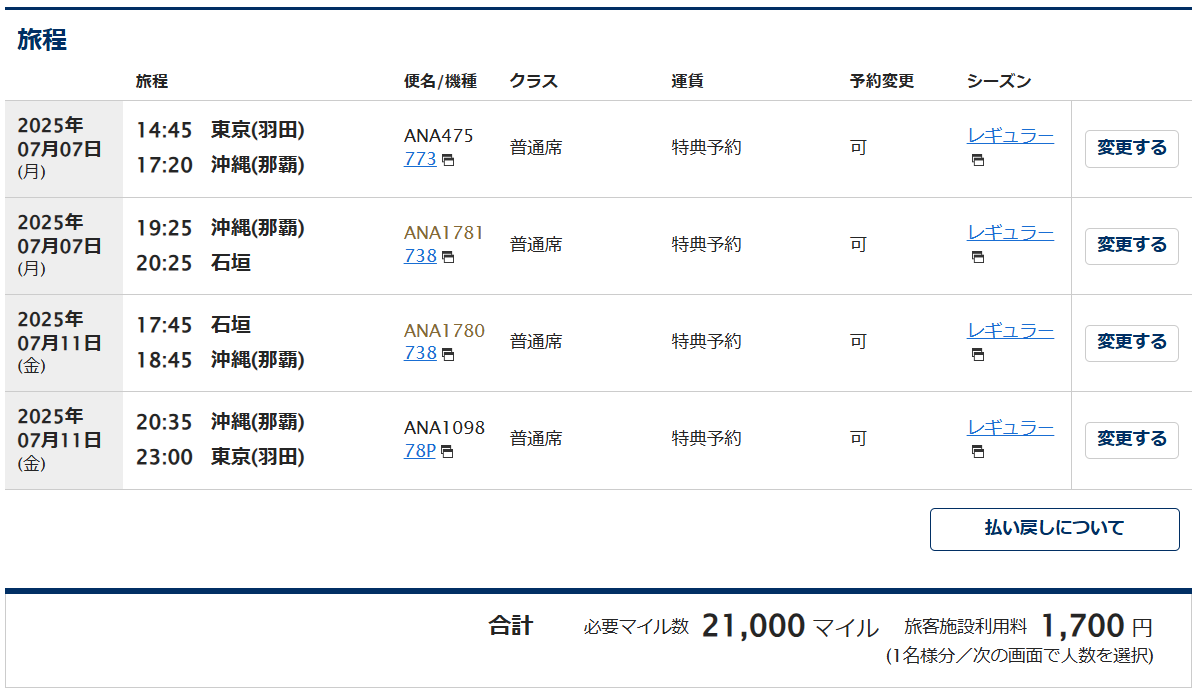
Task: Click 2025年07月11日 date cell of ANA1098 row
Action: pos(63,440)
